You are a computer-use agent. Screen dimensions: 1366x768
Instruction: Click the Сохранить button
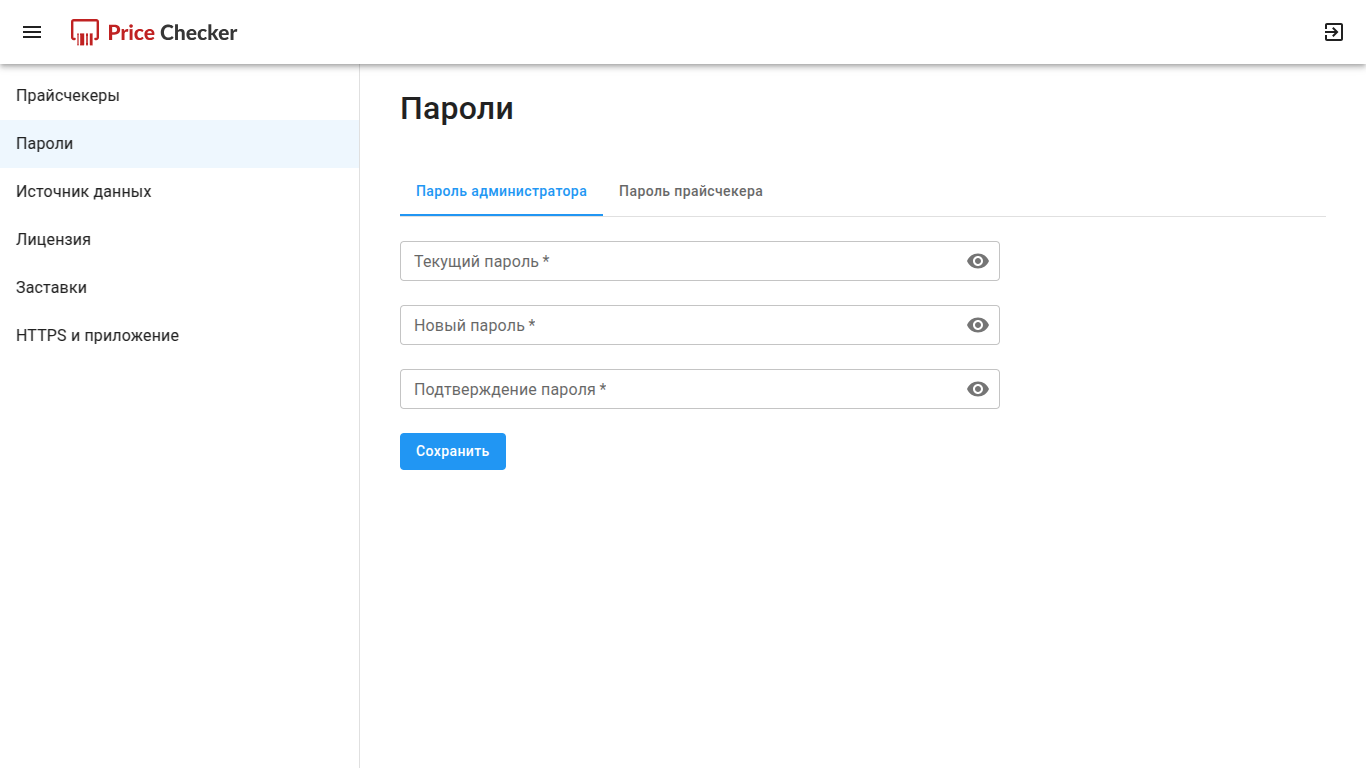[x=453, y=451]
